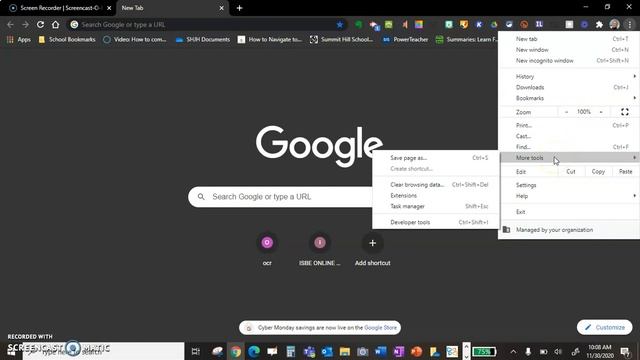The height and width of the screenshot is (360, 640).
Task: Expand the Bookmarks submenu
Action: (x=569, y=98)
